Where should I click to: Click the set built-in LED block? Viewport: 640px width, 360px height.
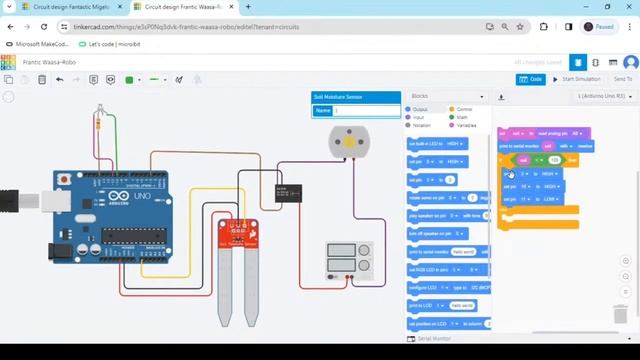click(x=438, y=144)
